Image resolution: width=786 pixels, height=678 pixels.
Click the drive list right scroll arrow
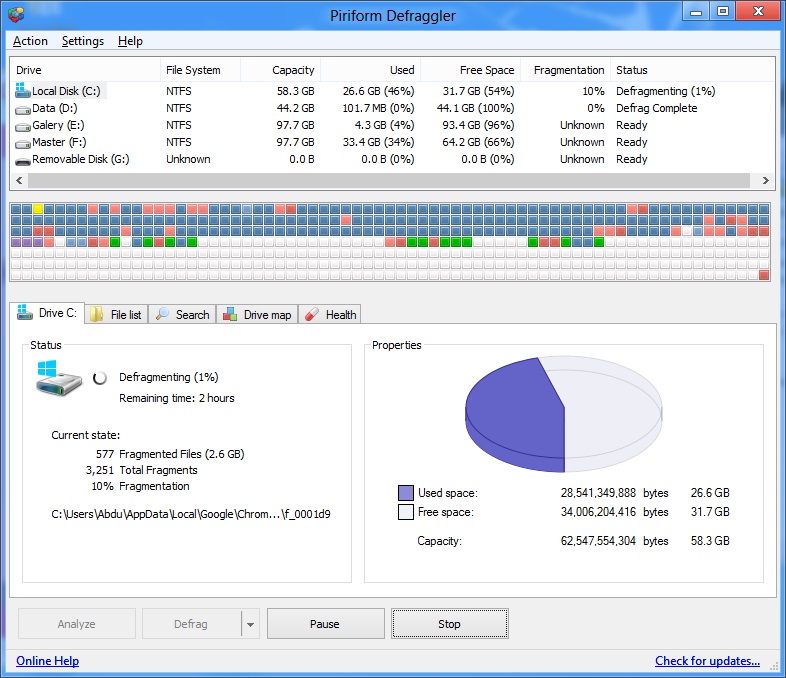(765, 180)
